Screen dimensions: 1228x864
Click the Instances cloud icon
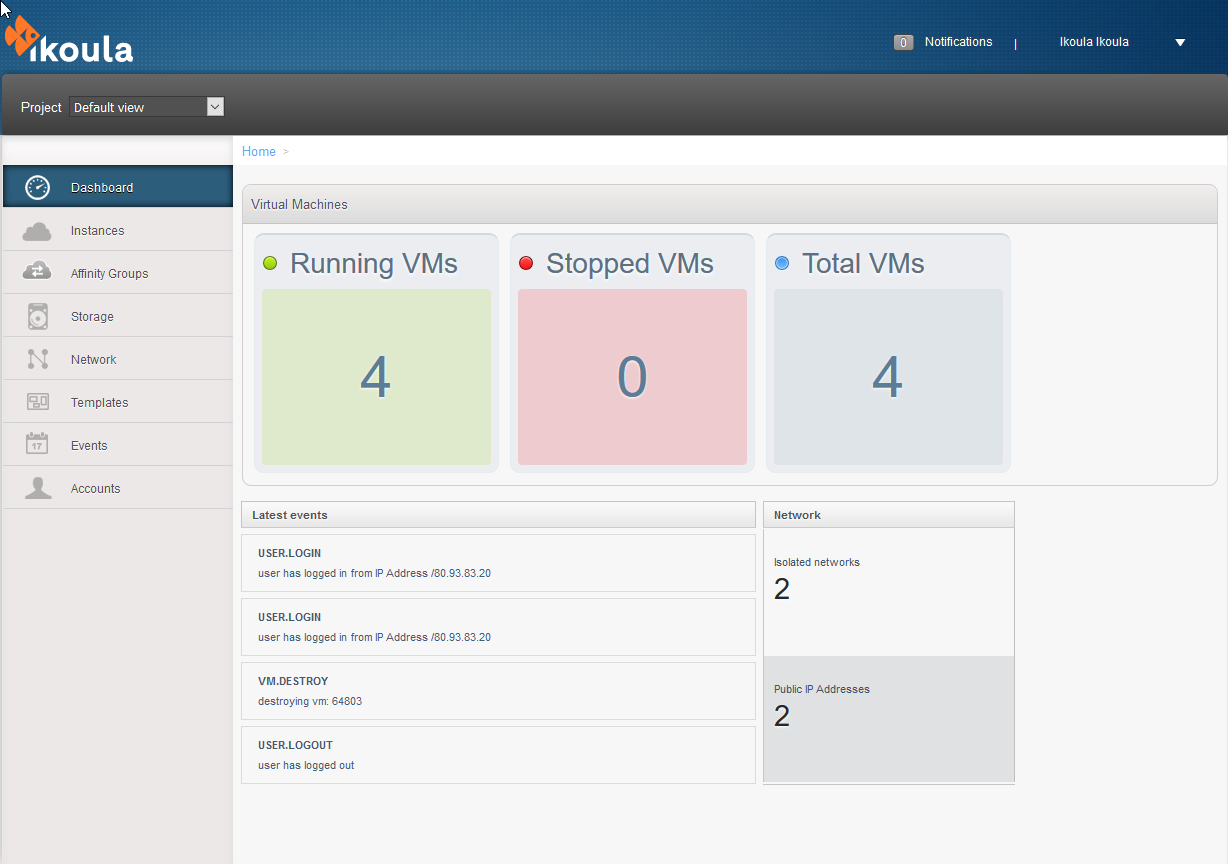(37, 231)
